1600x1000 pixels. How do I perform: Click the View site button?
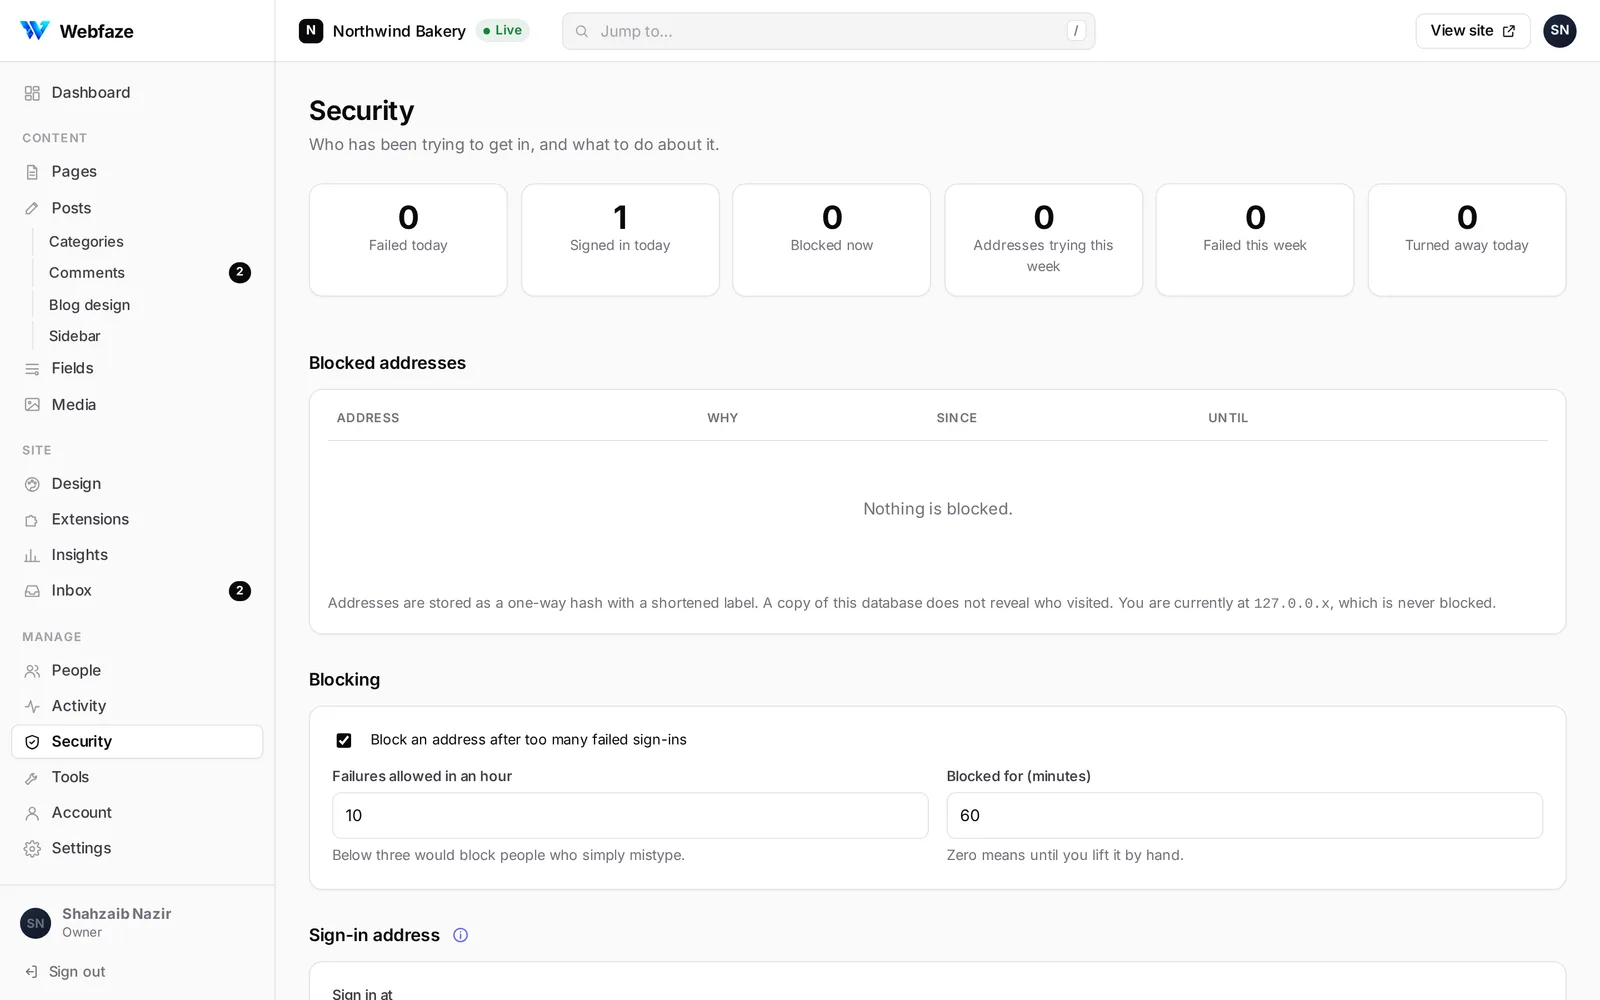[1472, 31]
